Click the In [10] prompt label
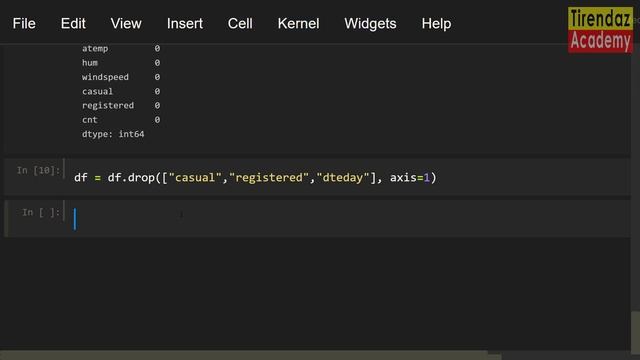The height and width of the screenshot is (360, 640). click(38, 170)
